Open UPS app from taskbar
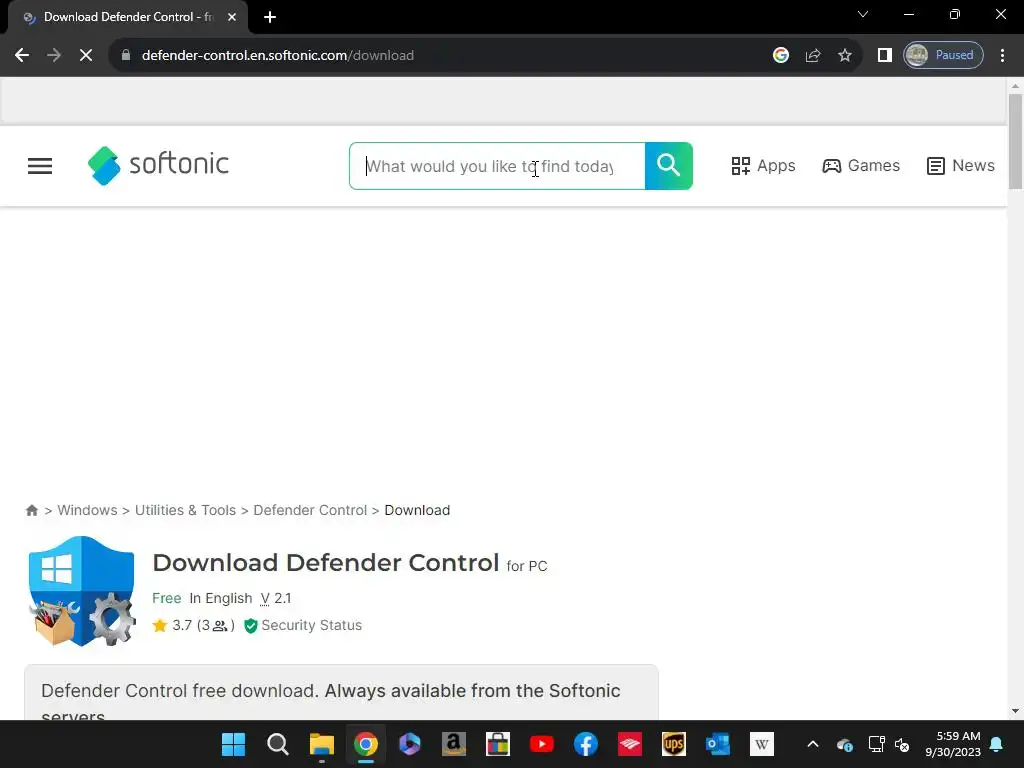 (674, 744)
